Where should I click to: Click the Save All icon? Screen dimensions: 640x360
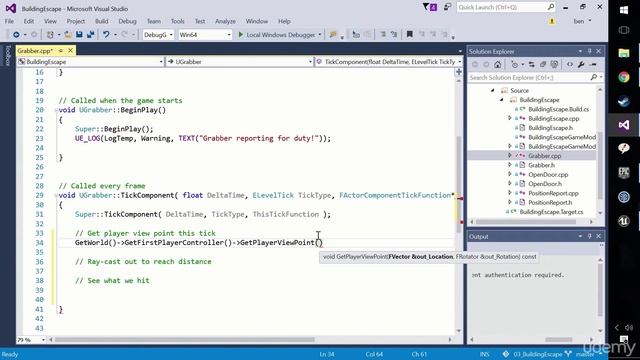pos(90,35)
